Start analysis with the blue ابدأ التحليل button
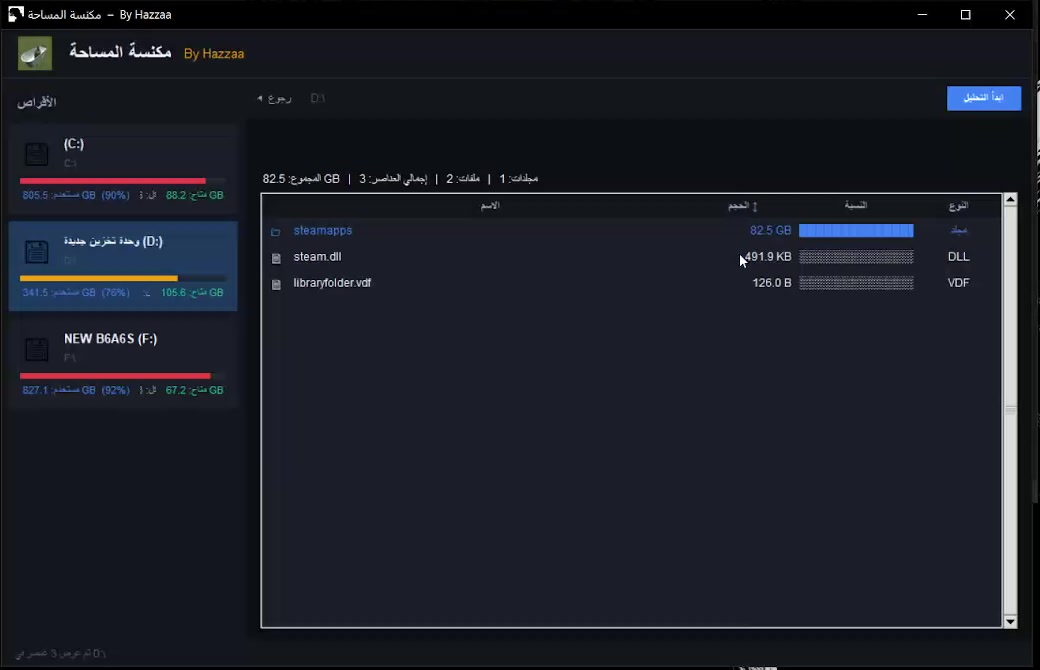The image size is (1040, 670). [x=984, y=98]
